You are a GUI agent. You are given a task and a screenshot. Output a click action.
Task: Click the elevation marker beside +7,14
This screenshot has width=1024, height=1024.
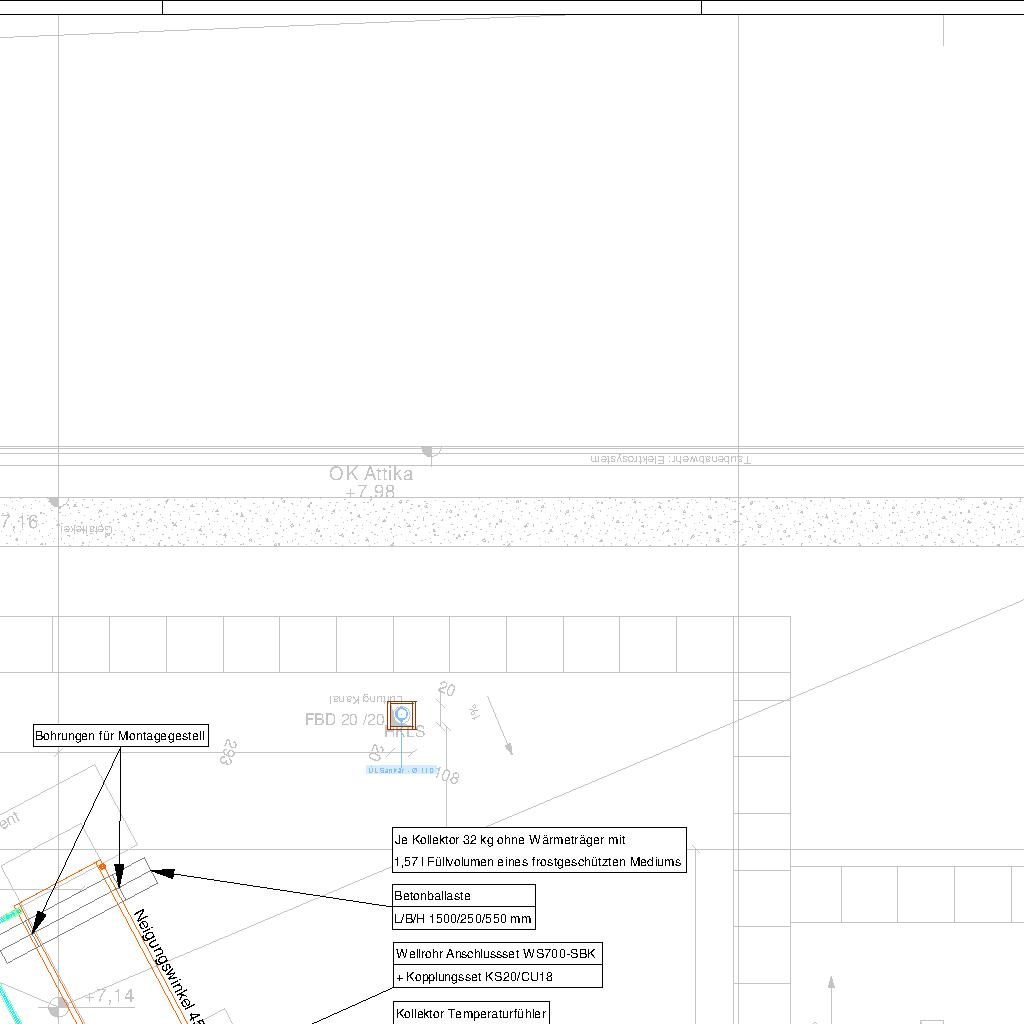pyautogui.click(x=59, y=1005)
